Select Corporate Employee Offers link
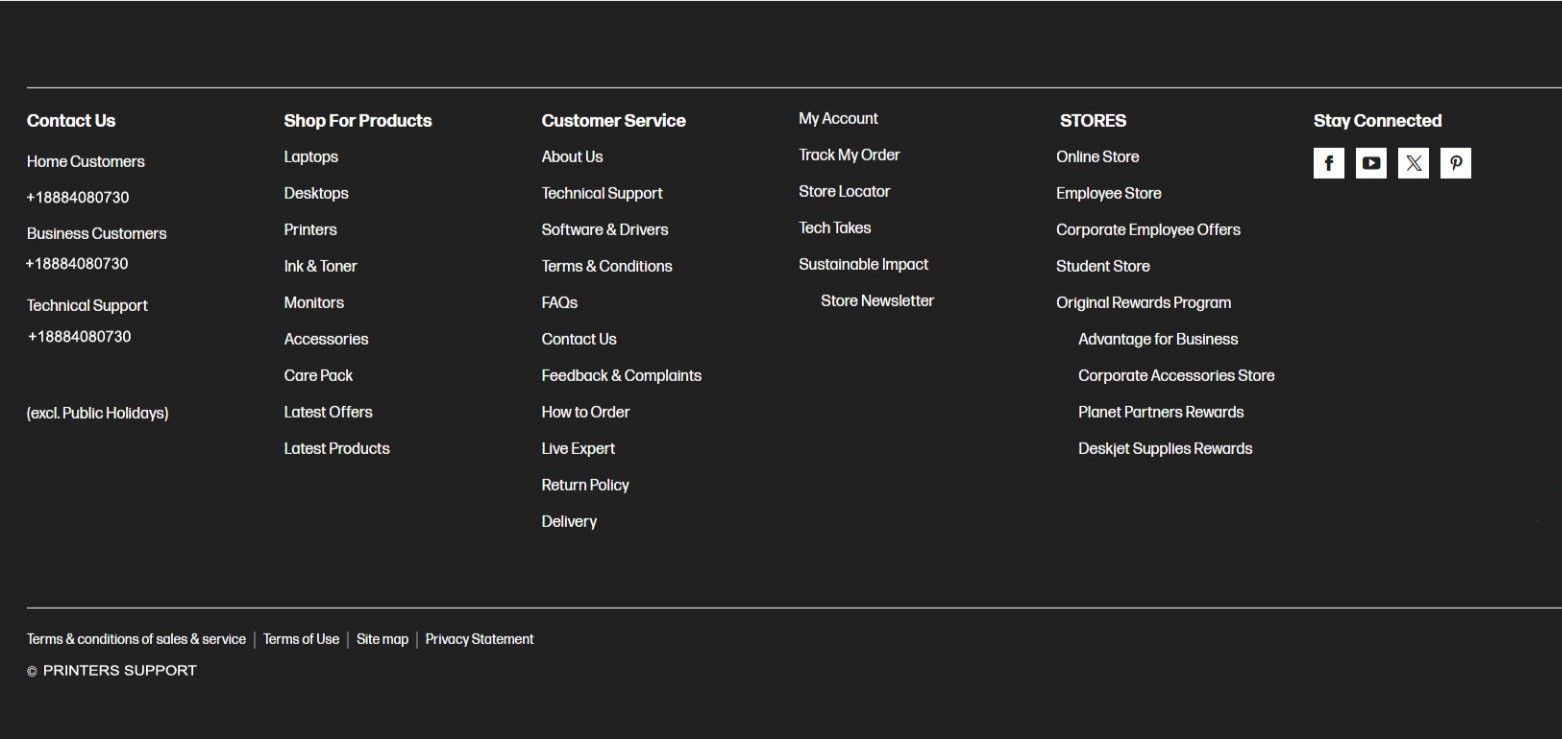Viewport: 1562px width, 739px height. 1147,230
